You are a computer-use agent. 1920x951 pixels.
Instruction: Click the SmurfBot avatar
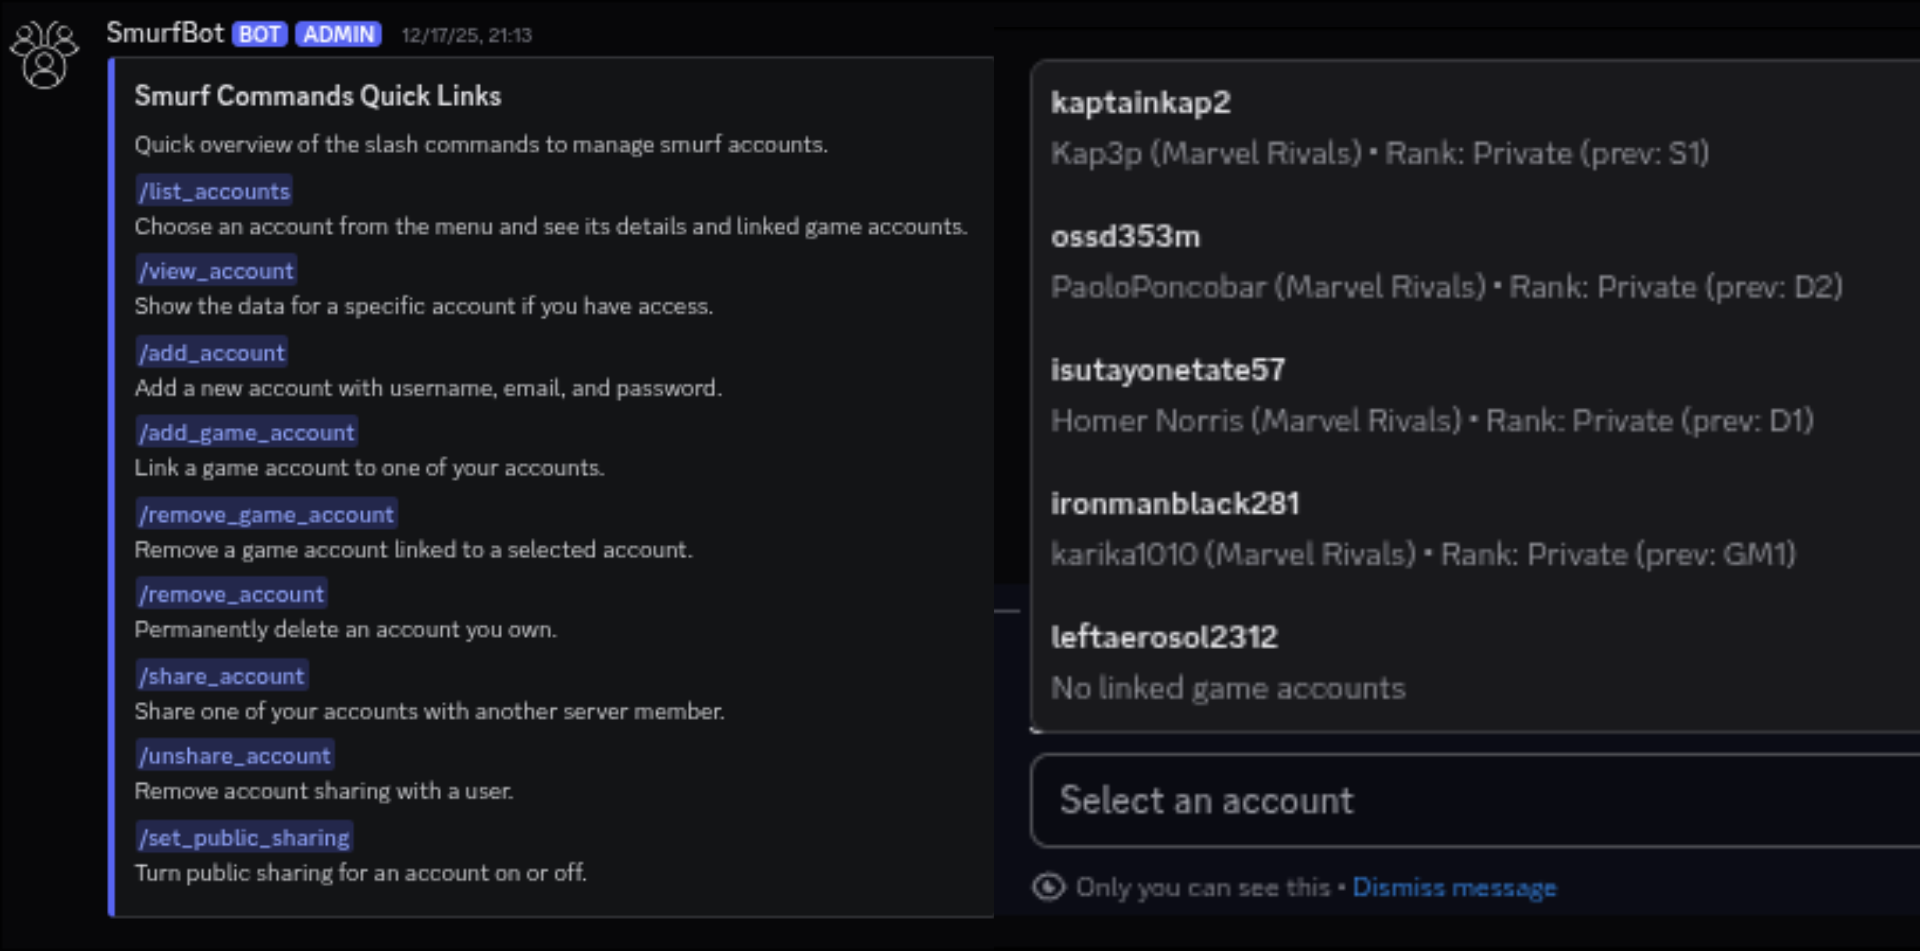pyautogui.click(x=44, y=52)
